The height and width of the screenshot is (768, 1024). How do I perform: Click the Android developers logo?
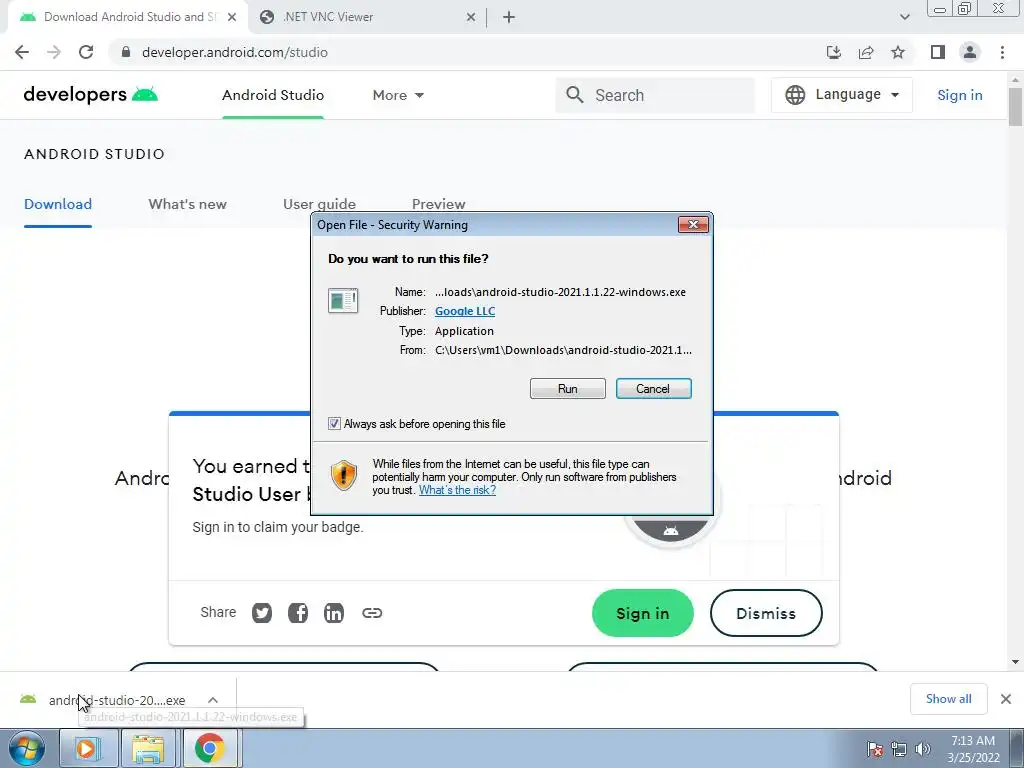91,95
